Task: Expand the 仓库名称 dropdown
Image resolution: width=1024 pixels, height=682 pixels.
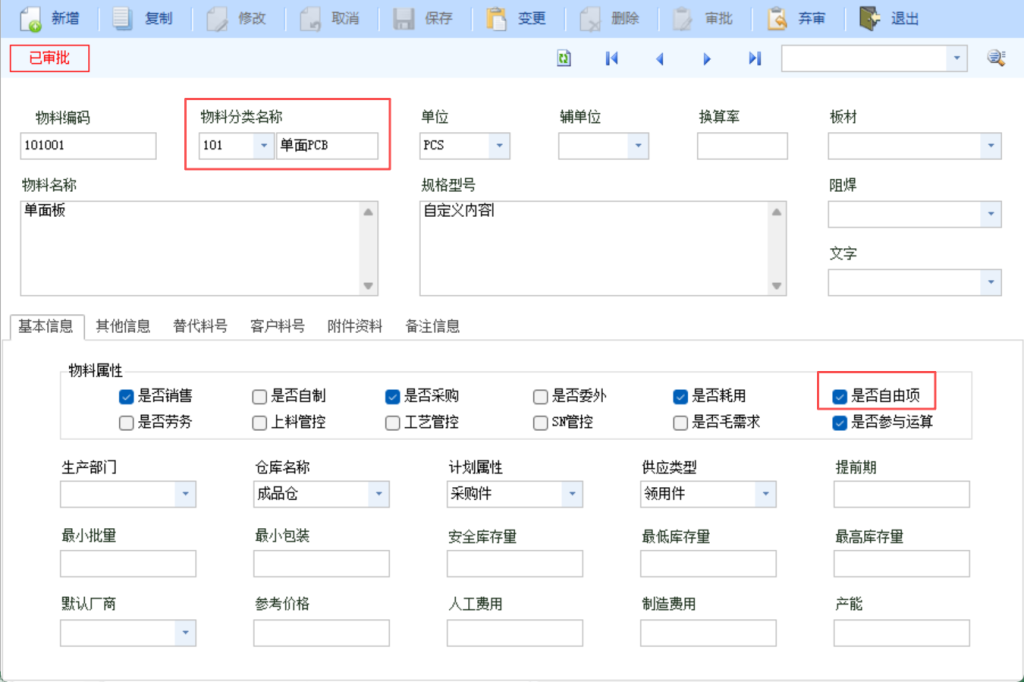Action: click(x=378, y=494)
